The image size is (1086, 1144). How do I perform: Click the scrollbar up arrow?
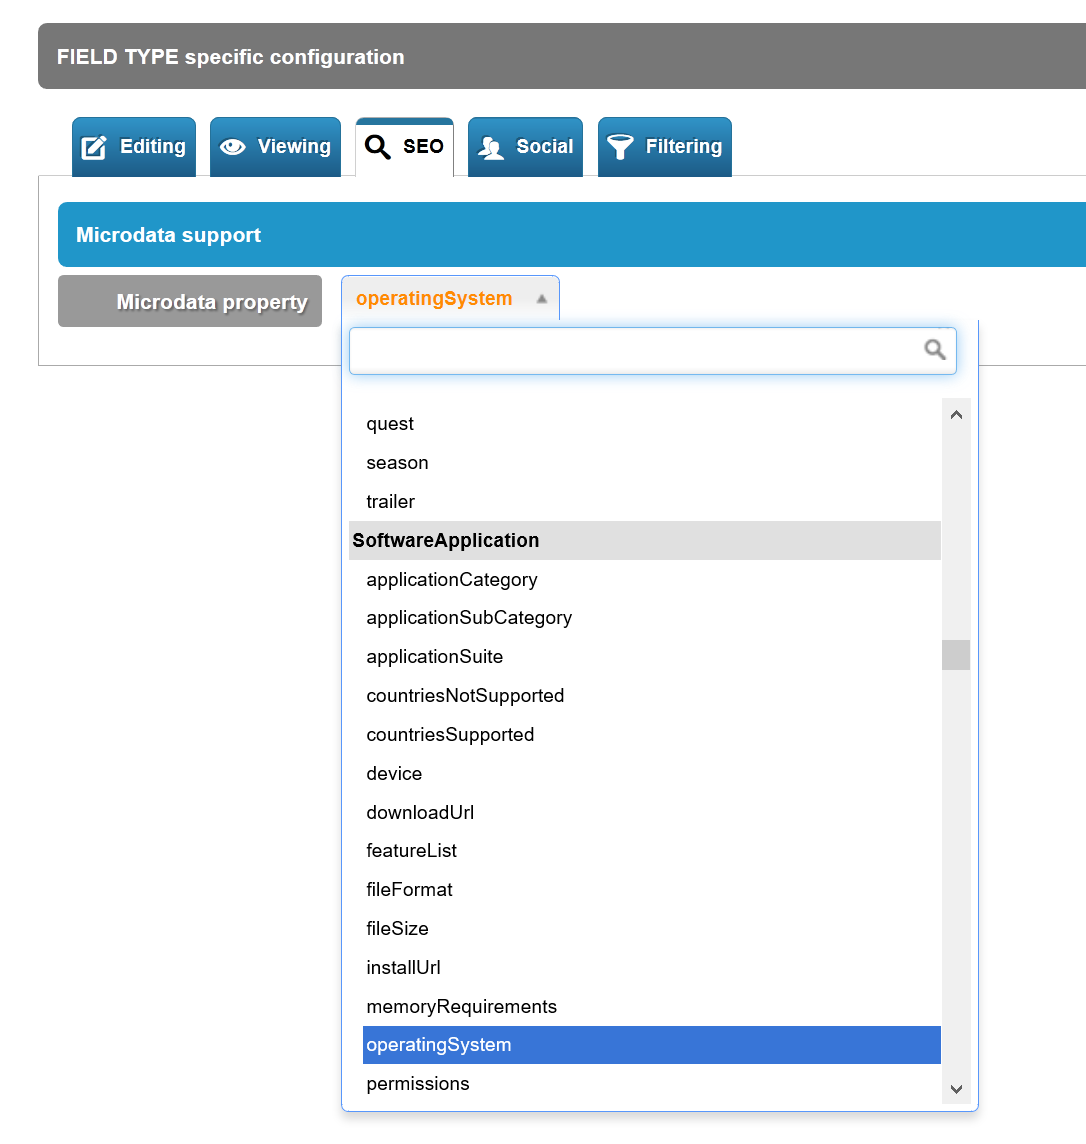(x=956, y=414)
